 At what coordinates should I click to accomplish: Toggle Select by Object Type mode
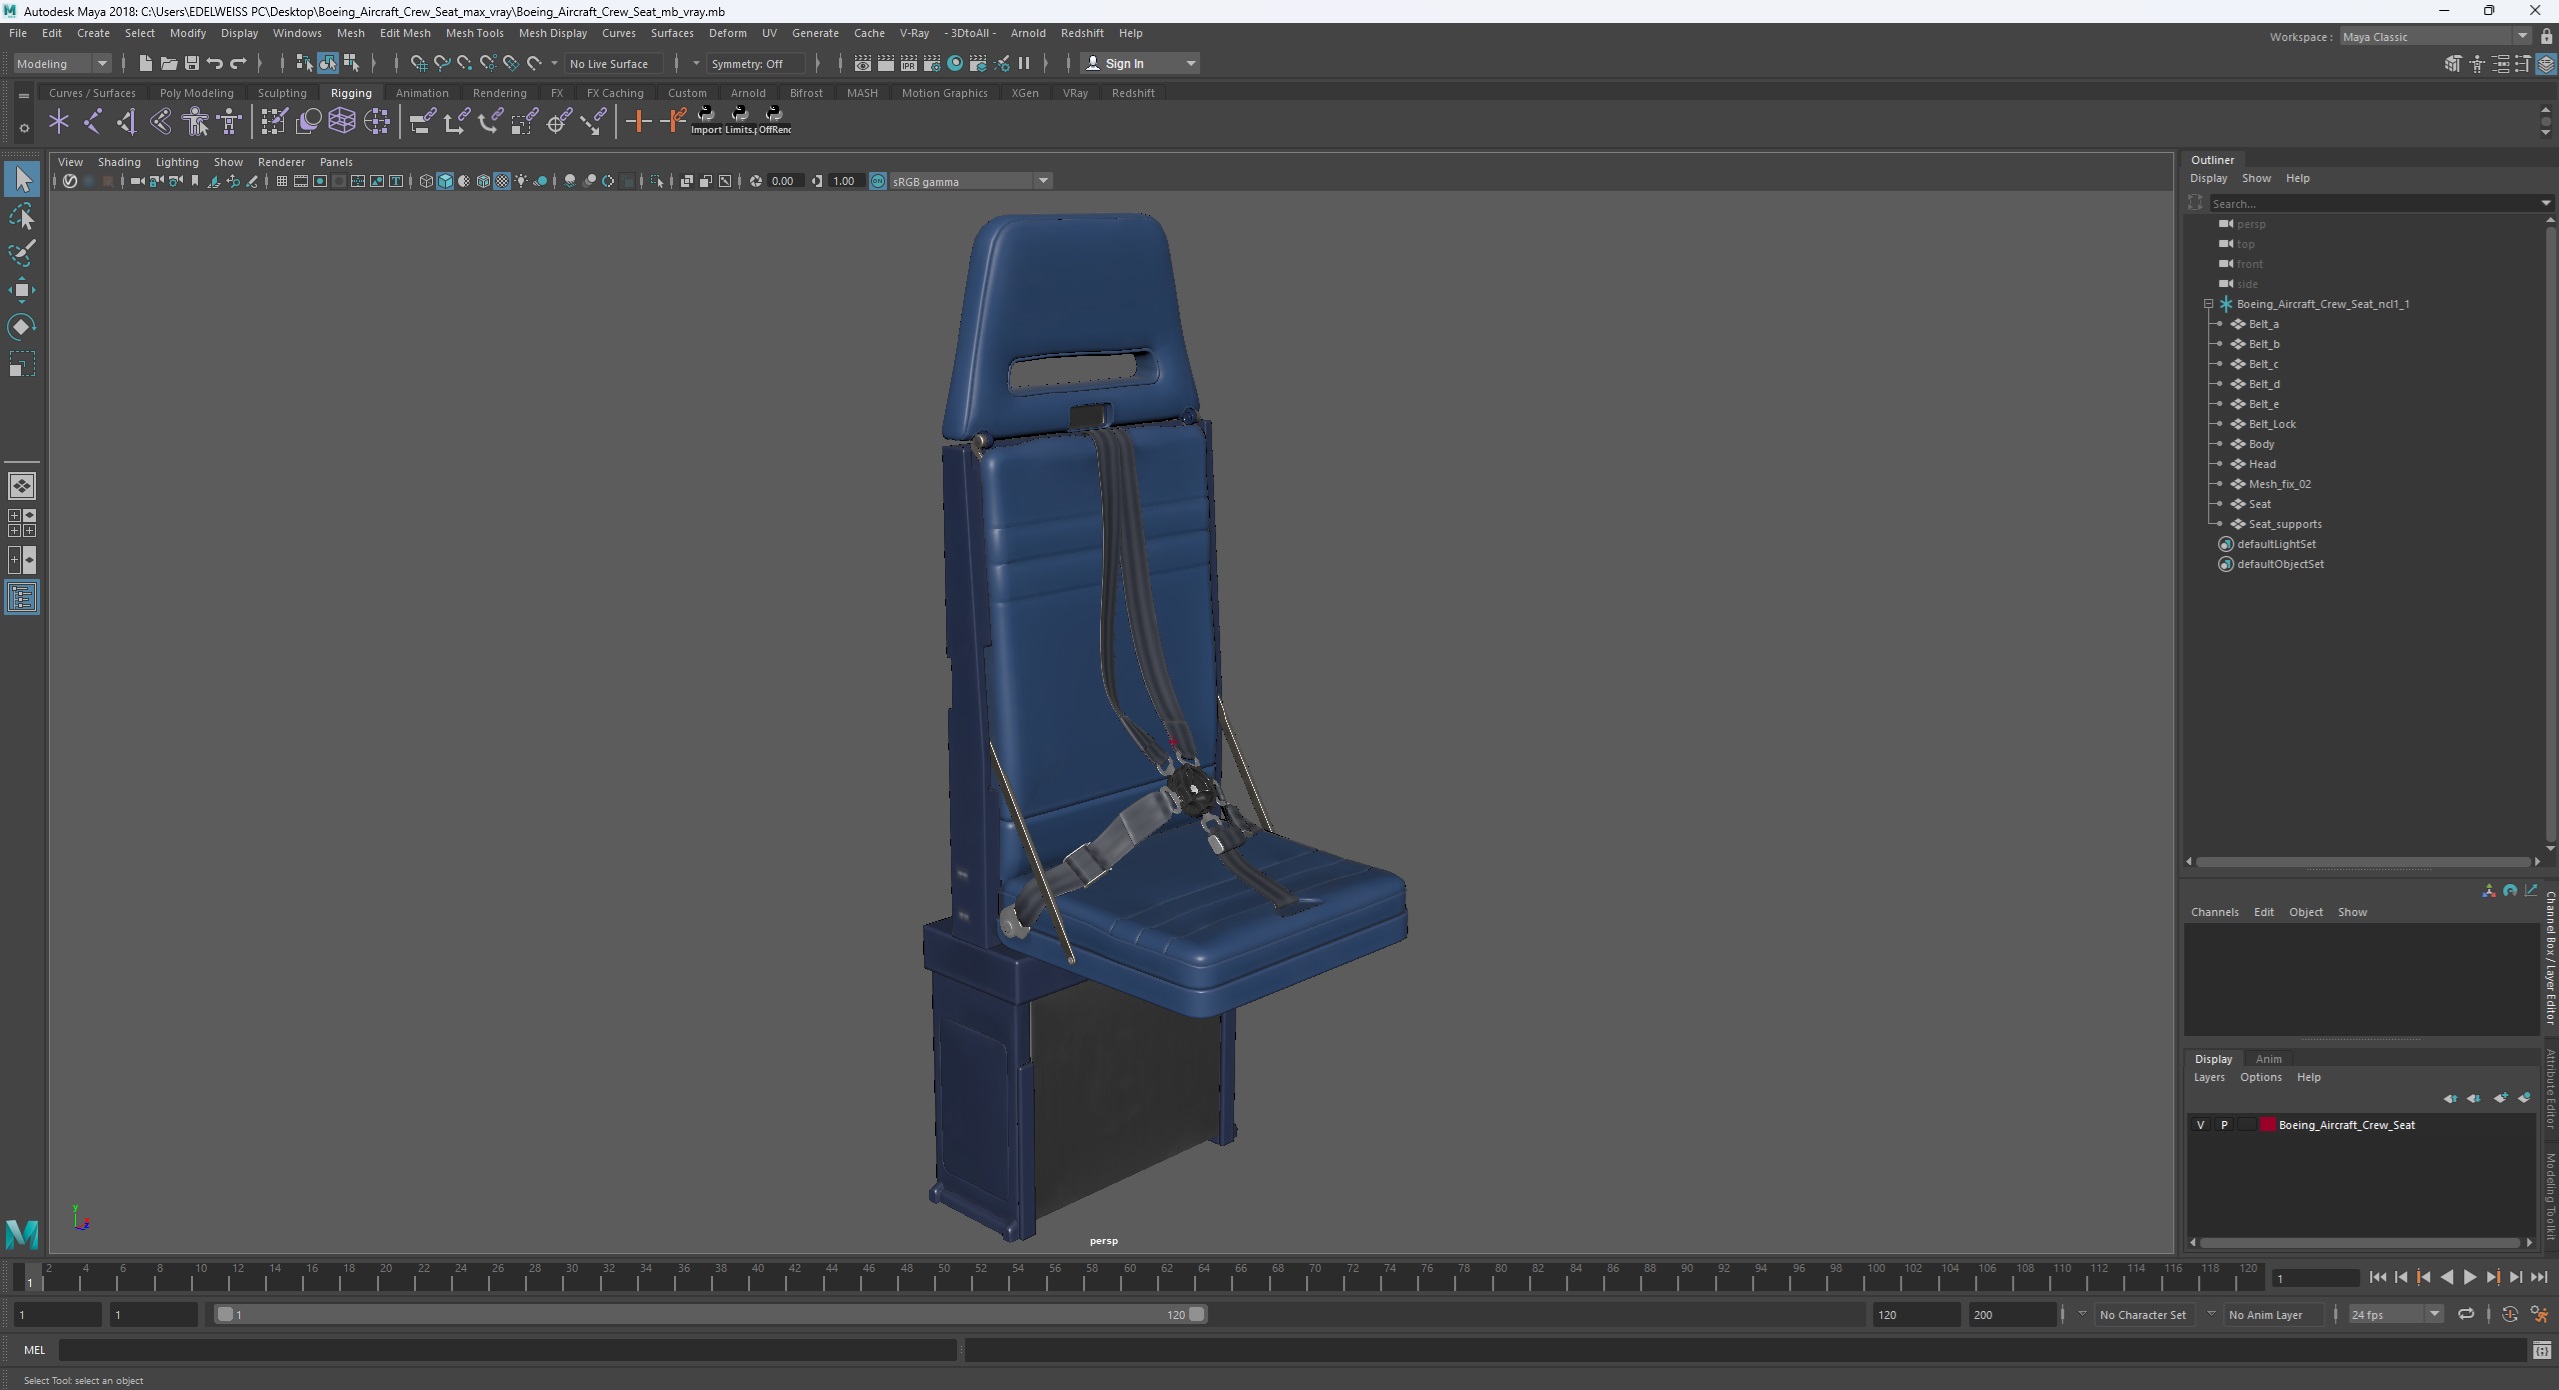click(328, 63)
